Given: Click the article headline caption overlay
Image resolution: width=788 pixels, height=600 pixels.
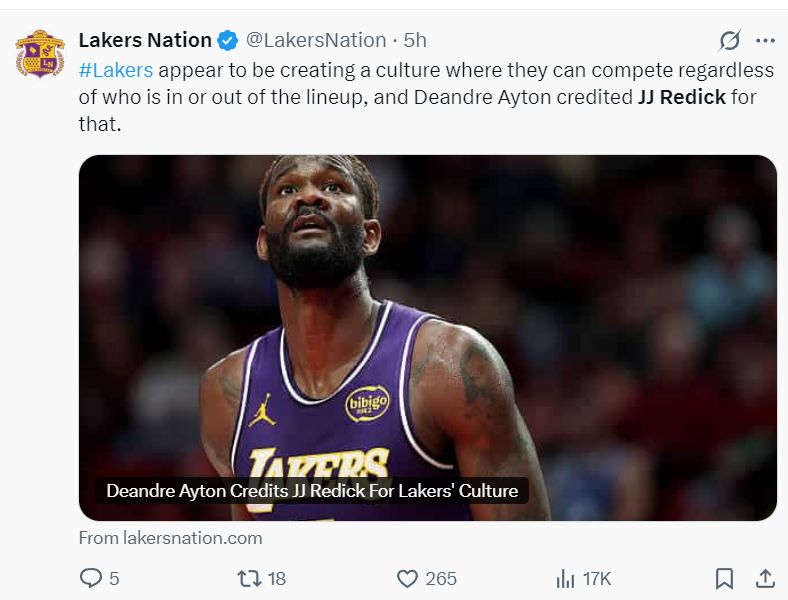Looking at the screenshot, I should tap(312, 491).
